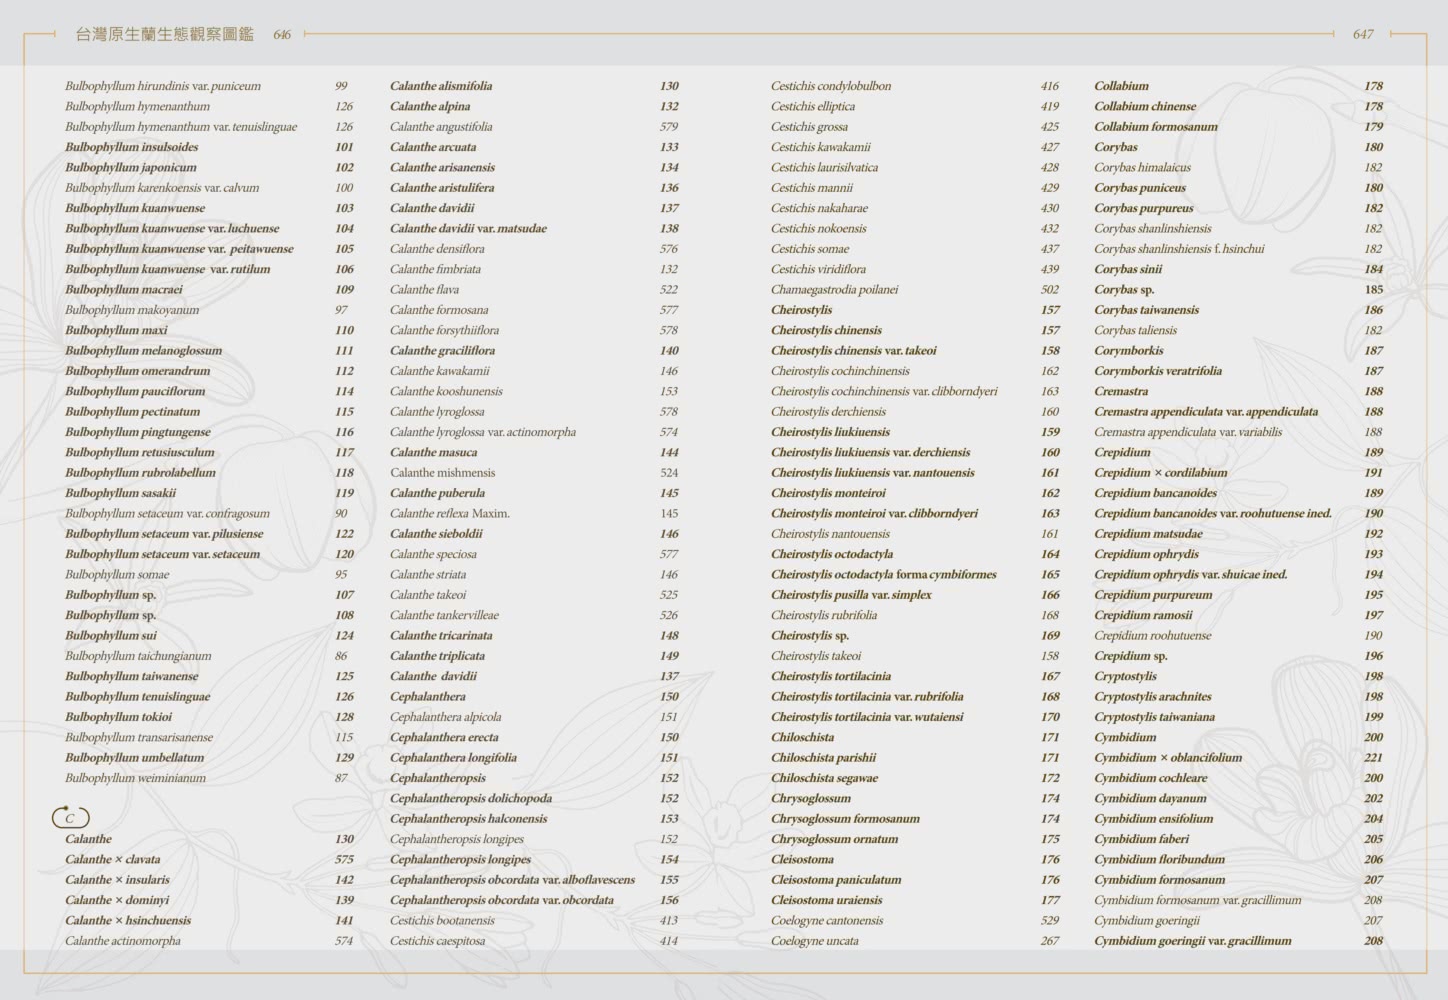Image resolution: width=1448 pixels, height=1000 pixels.
Task: Select the Calanthe alismifolia entry
Action: click(441, 86)
